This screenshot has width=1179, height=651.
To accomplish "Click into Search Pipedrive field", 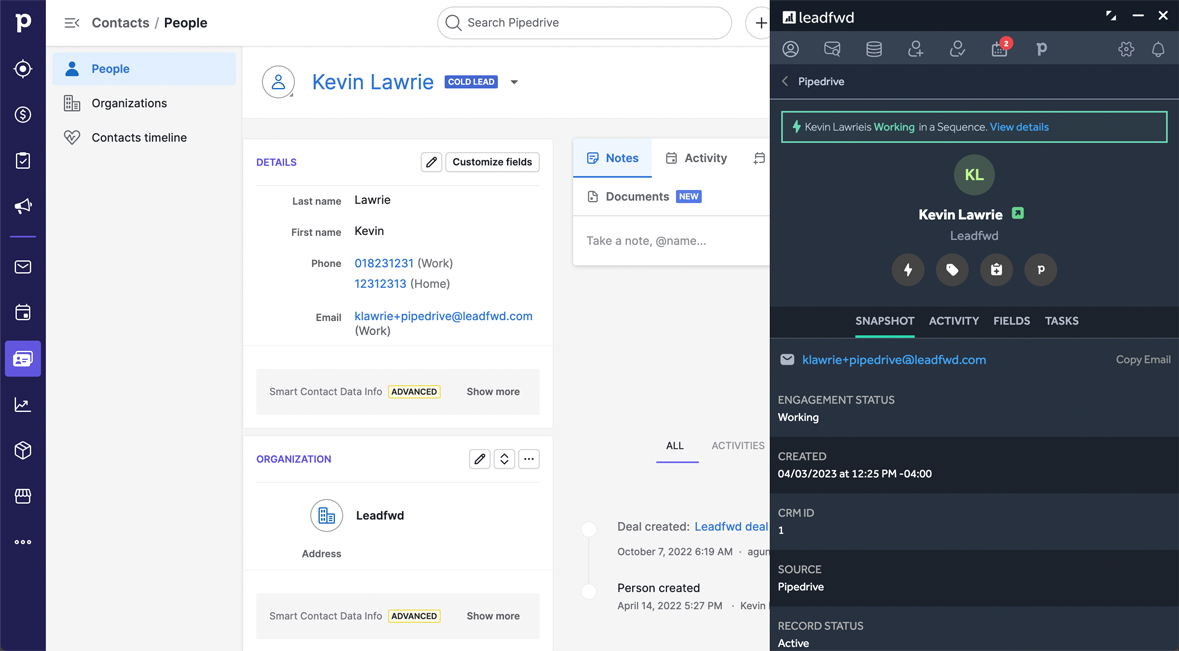I will tap(584, 23).
